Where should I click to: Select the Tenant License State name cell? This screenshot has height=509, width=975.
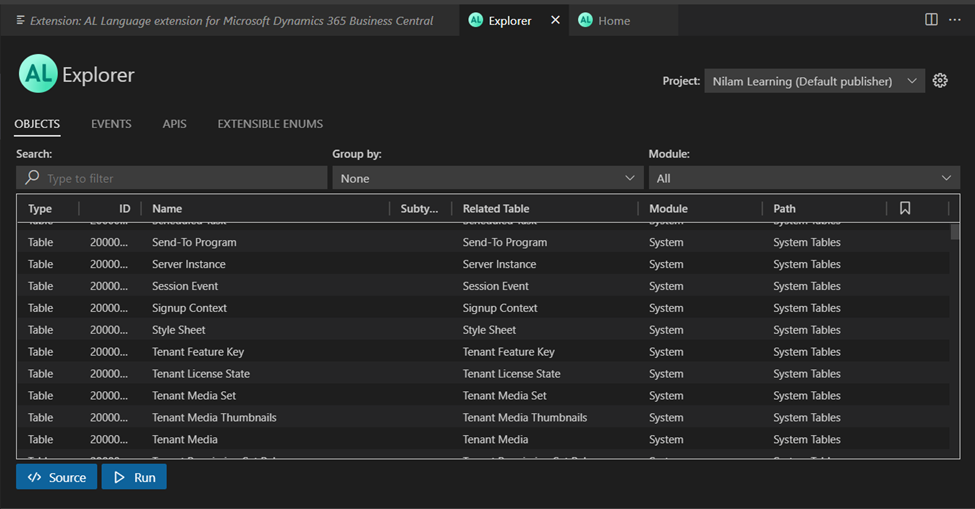[201, 374]
